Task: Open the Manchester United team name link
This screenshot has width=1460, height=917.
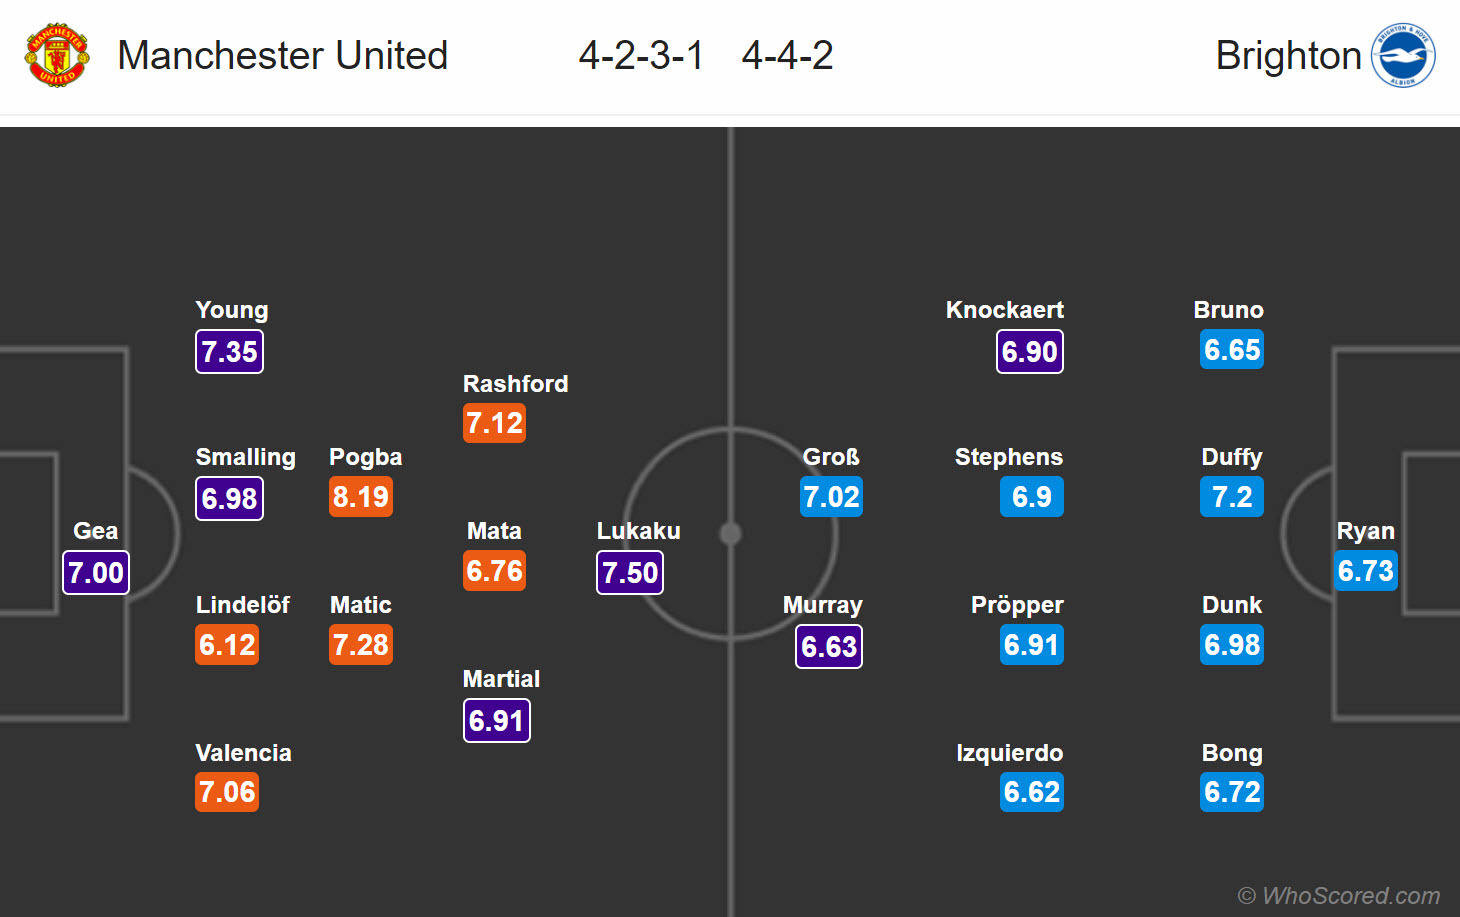Action: point(282,56)
